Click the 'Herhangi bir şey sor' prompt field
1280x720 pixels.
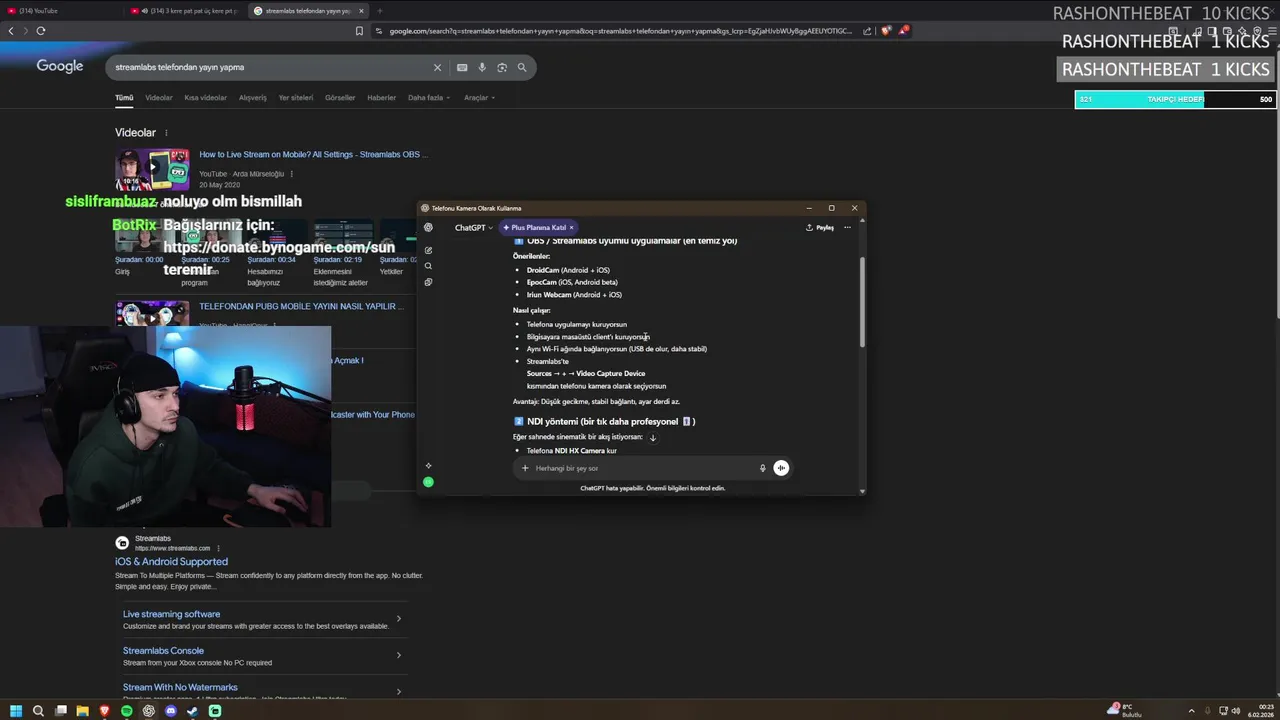(x=640, y=468)
